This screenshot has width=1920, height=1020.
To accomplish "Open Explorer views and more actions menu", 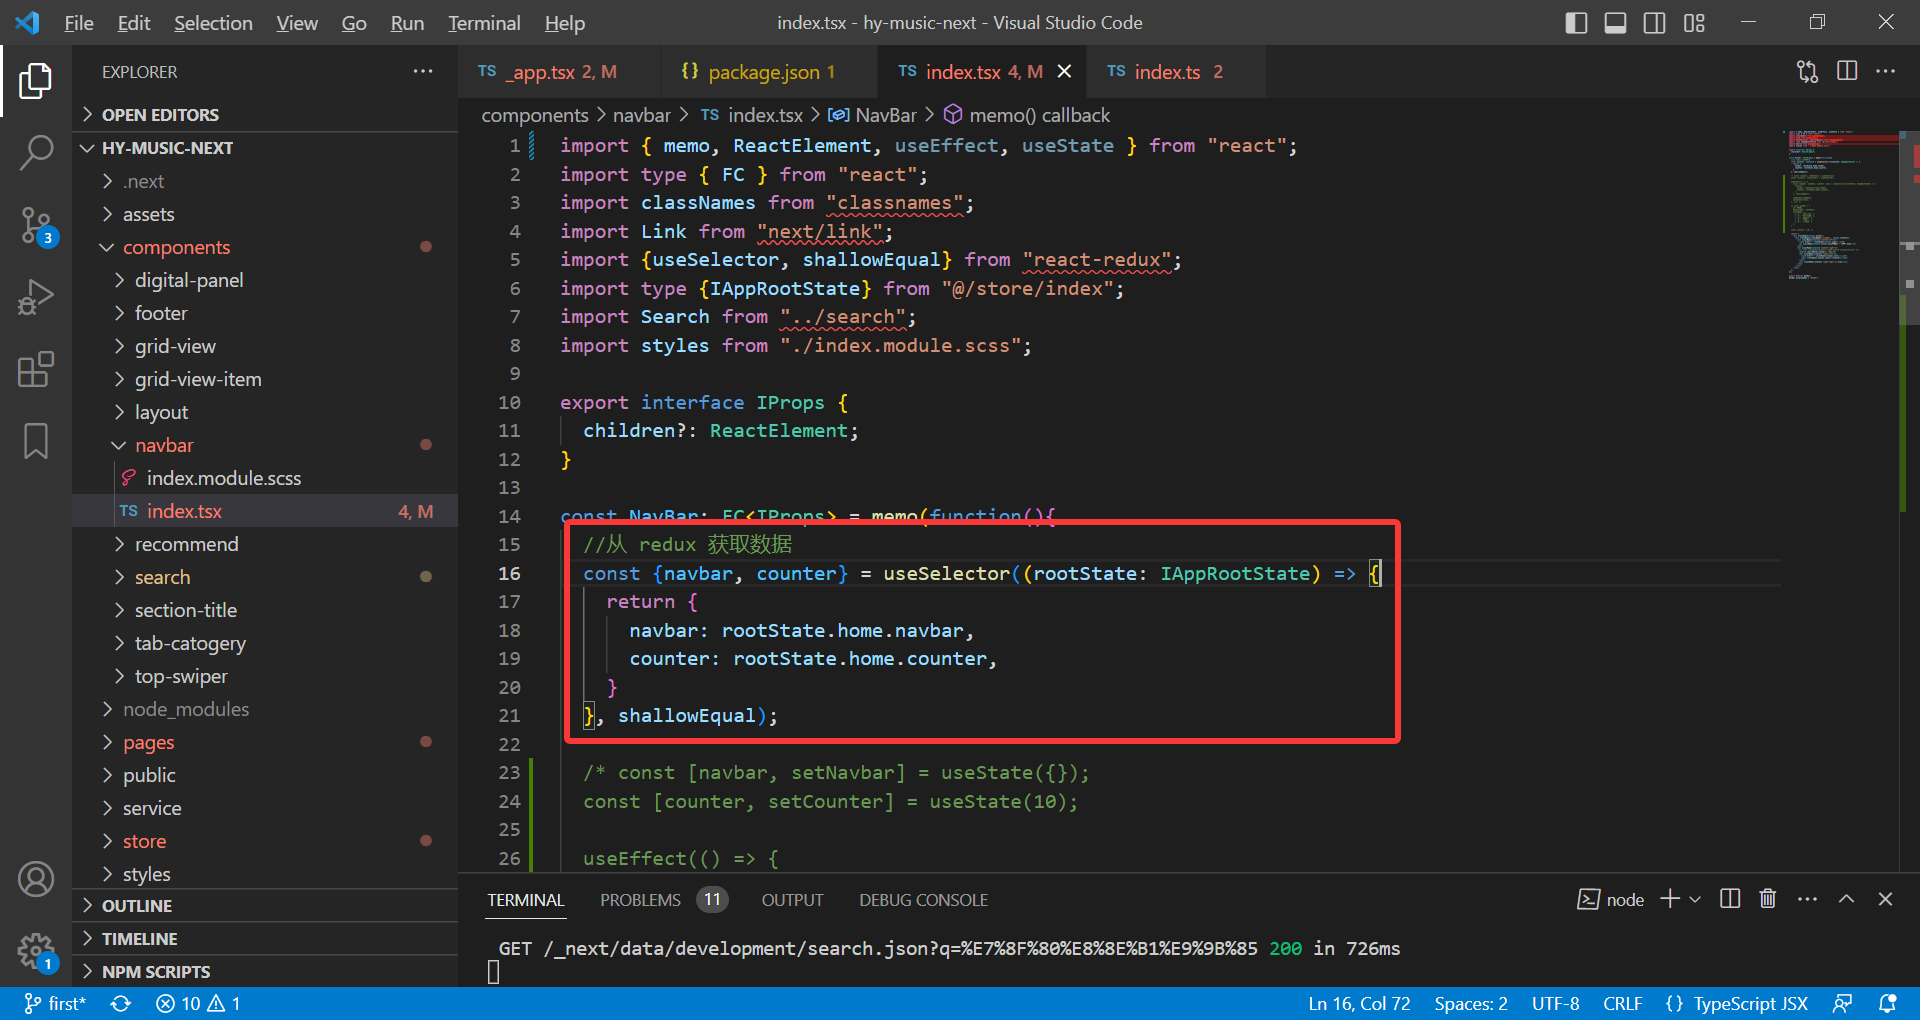I will [423, 72].
